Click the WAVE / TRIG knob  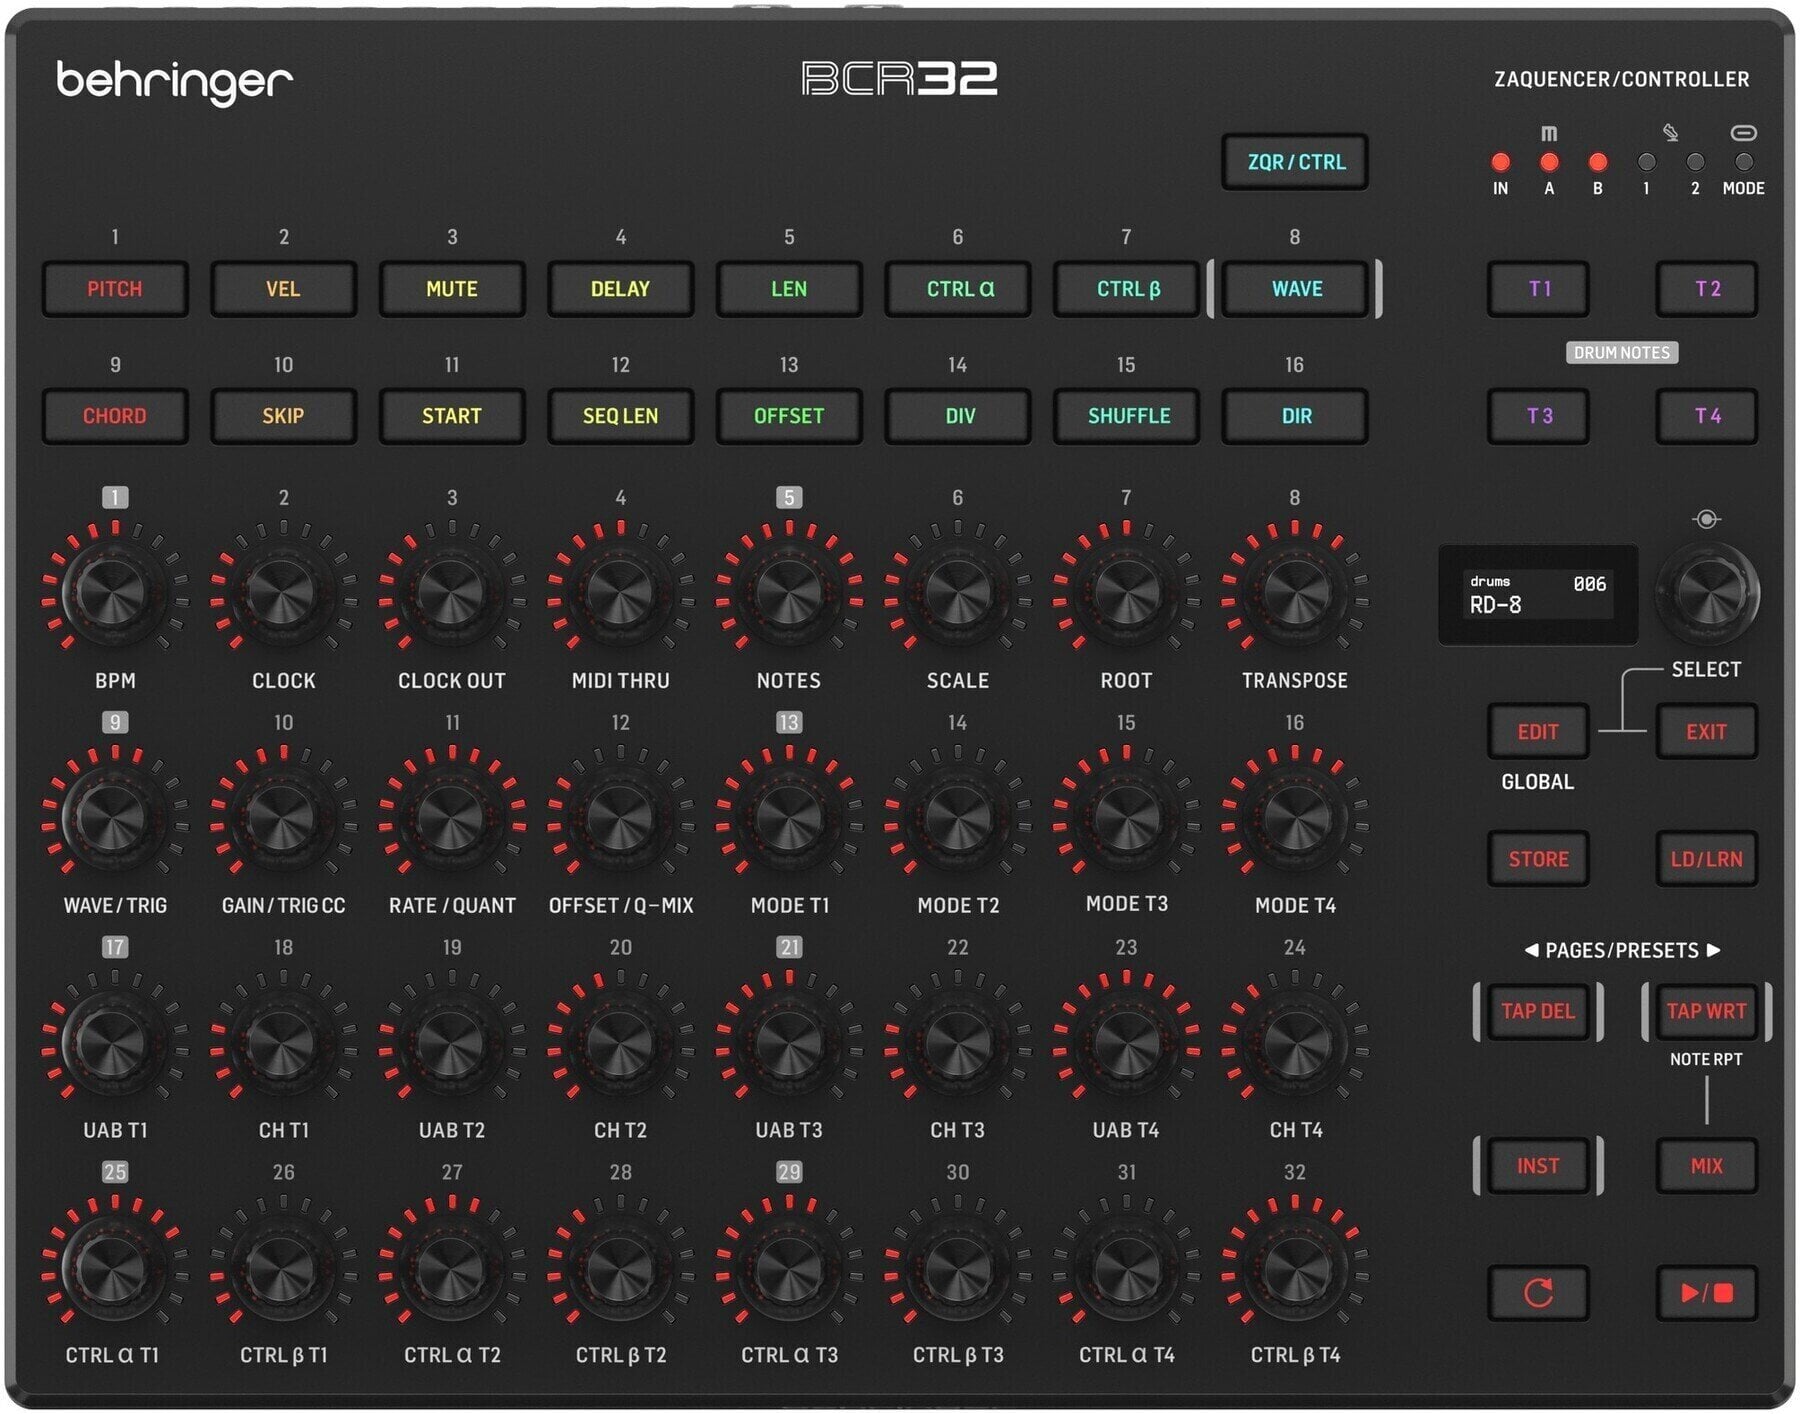pyautogui.click(x=113, y=819)
